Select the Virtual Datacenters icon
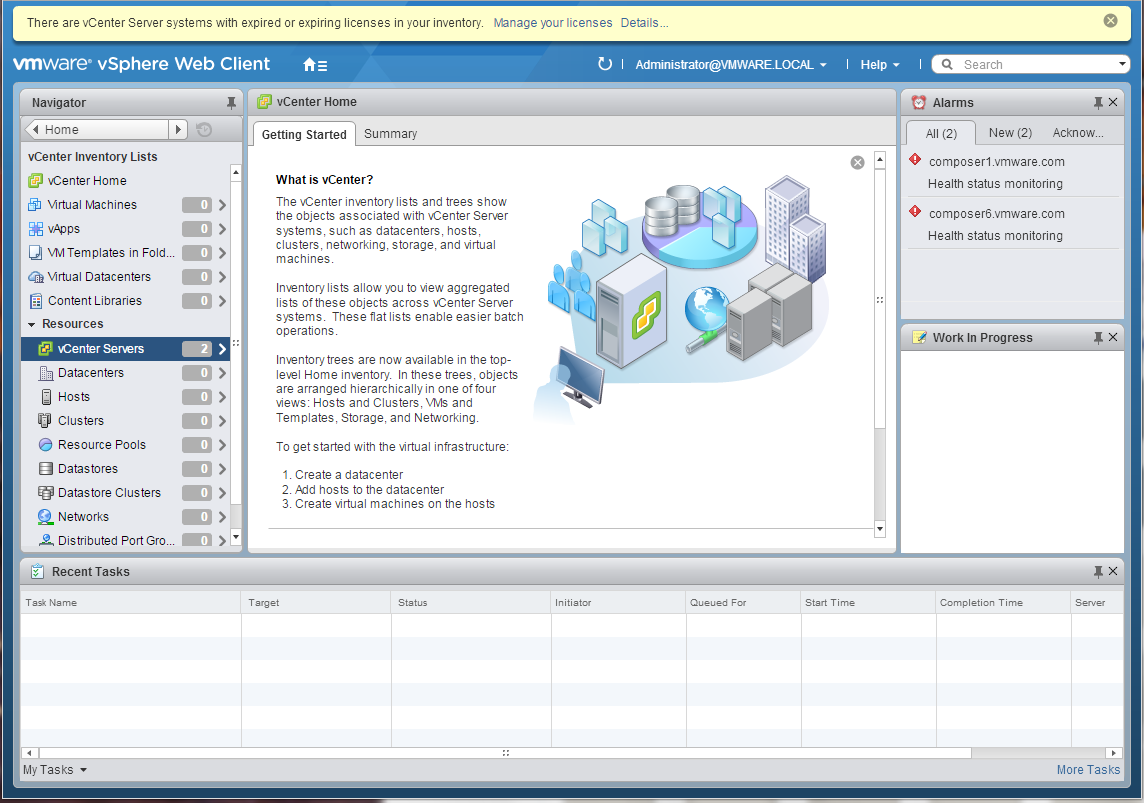 pyautogui.click(x=36, y=277)
